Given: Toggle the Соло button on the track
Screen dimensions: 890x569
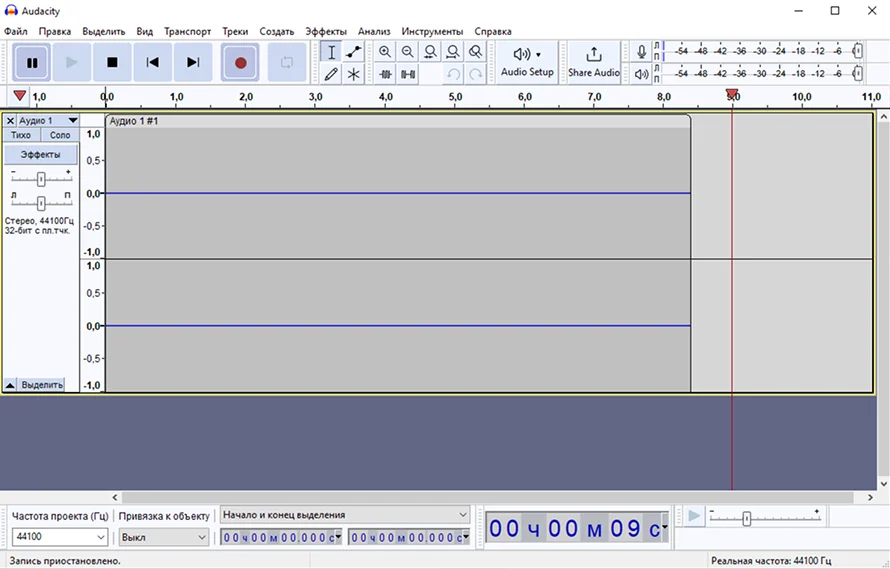Looking at the screenshot, I should click(x=60, y=135).
